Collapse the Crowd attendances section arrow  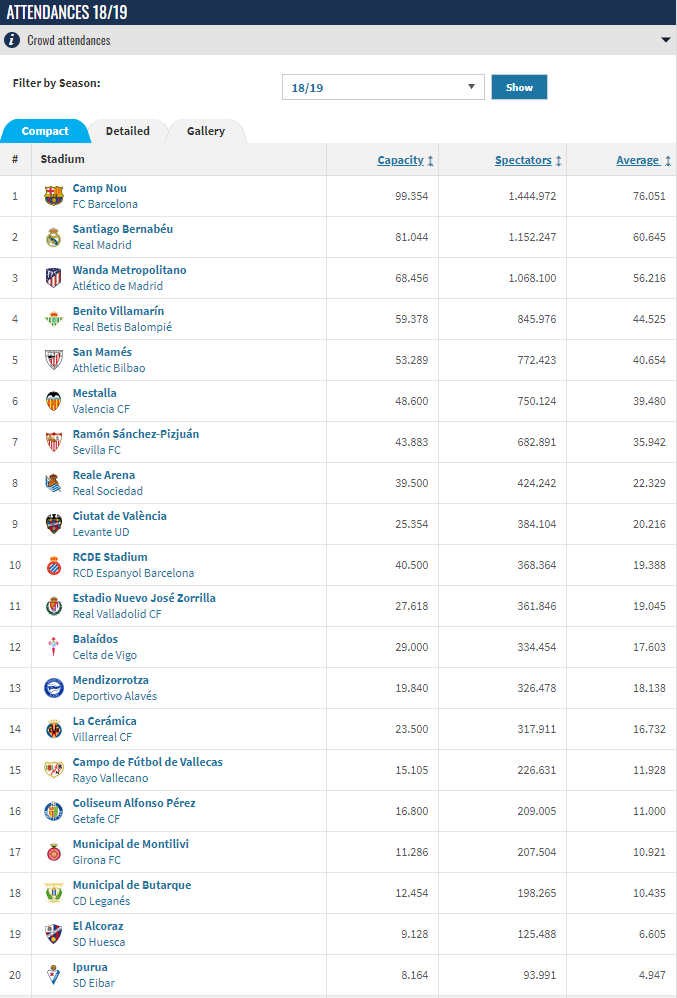tap(665, 40)
